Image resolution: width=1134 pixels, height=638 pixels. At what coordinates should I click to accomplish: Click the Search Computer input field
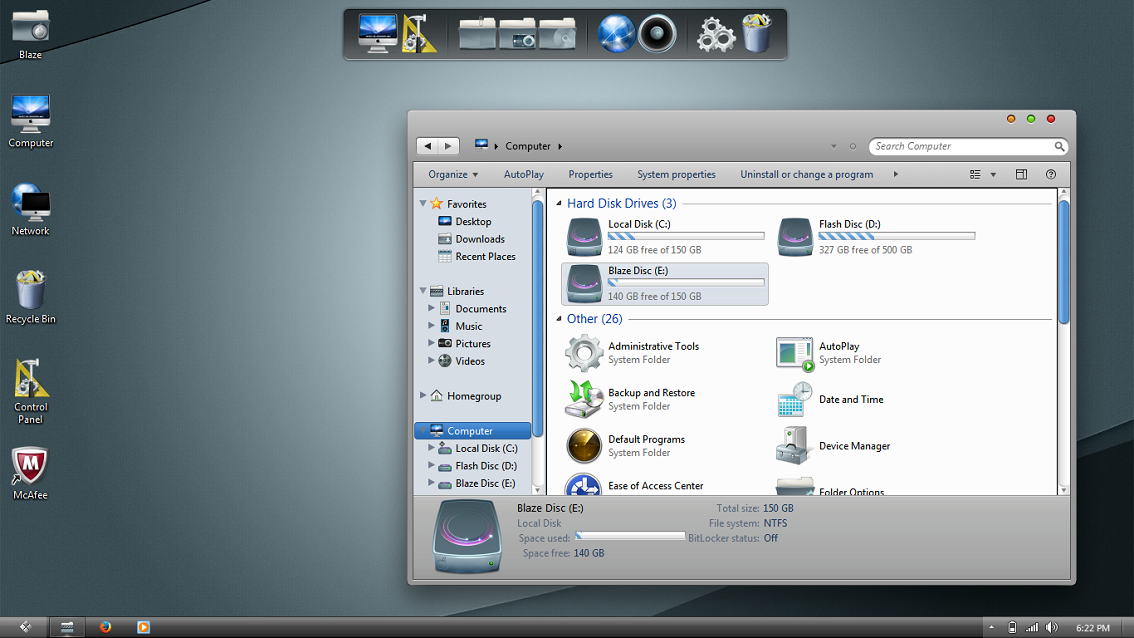tap(960, 146)
